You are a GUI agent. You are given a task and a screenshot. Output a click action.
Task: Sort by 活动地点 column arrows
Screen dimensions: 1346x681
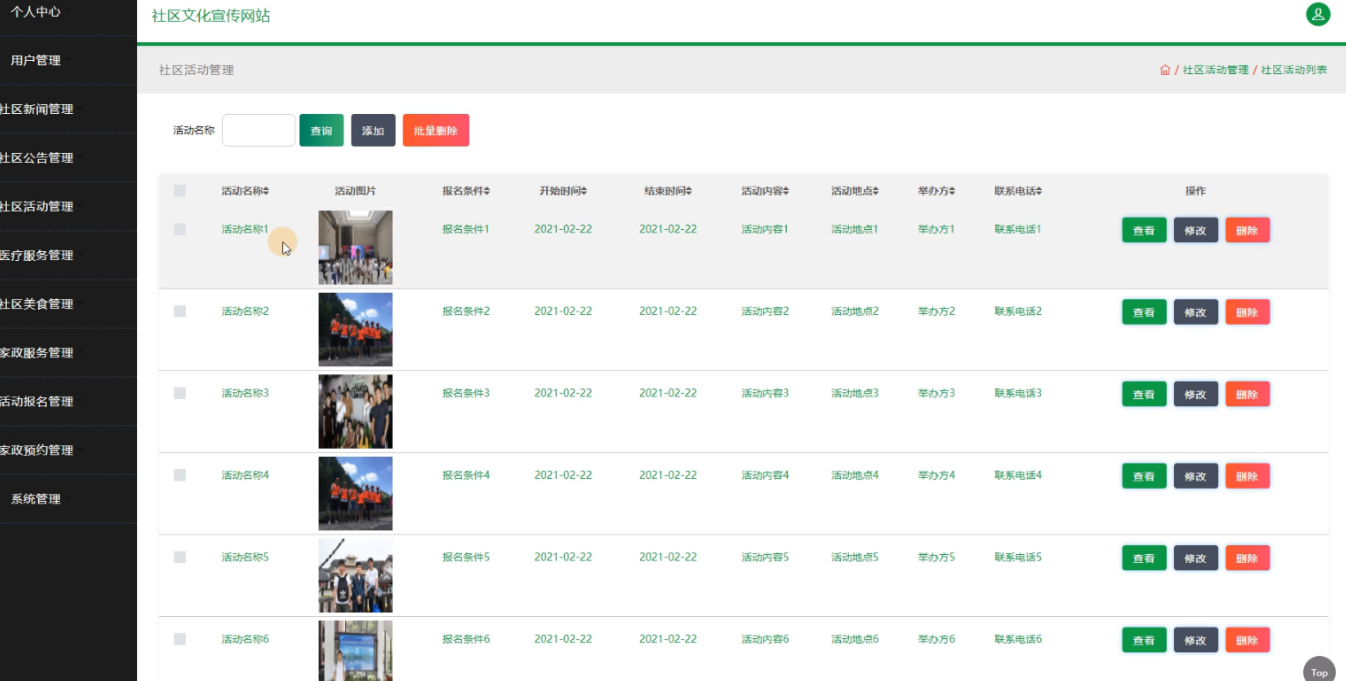876,191
